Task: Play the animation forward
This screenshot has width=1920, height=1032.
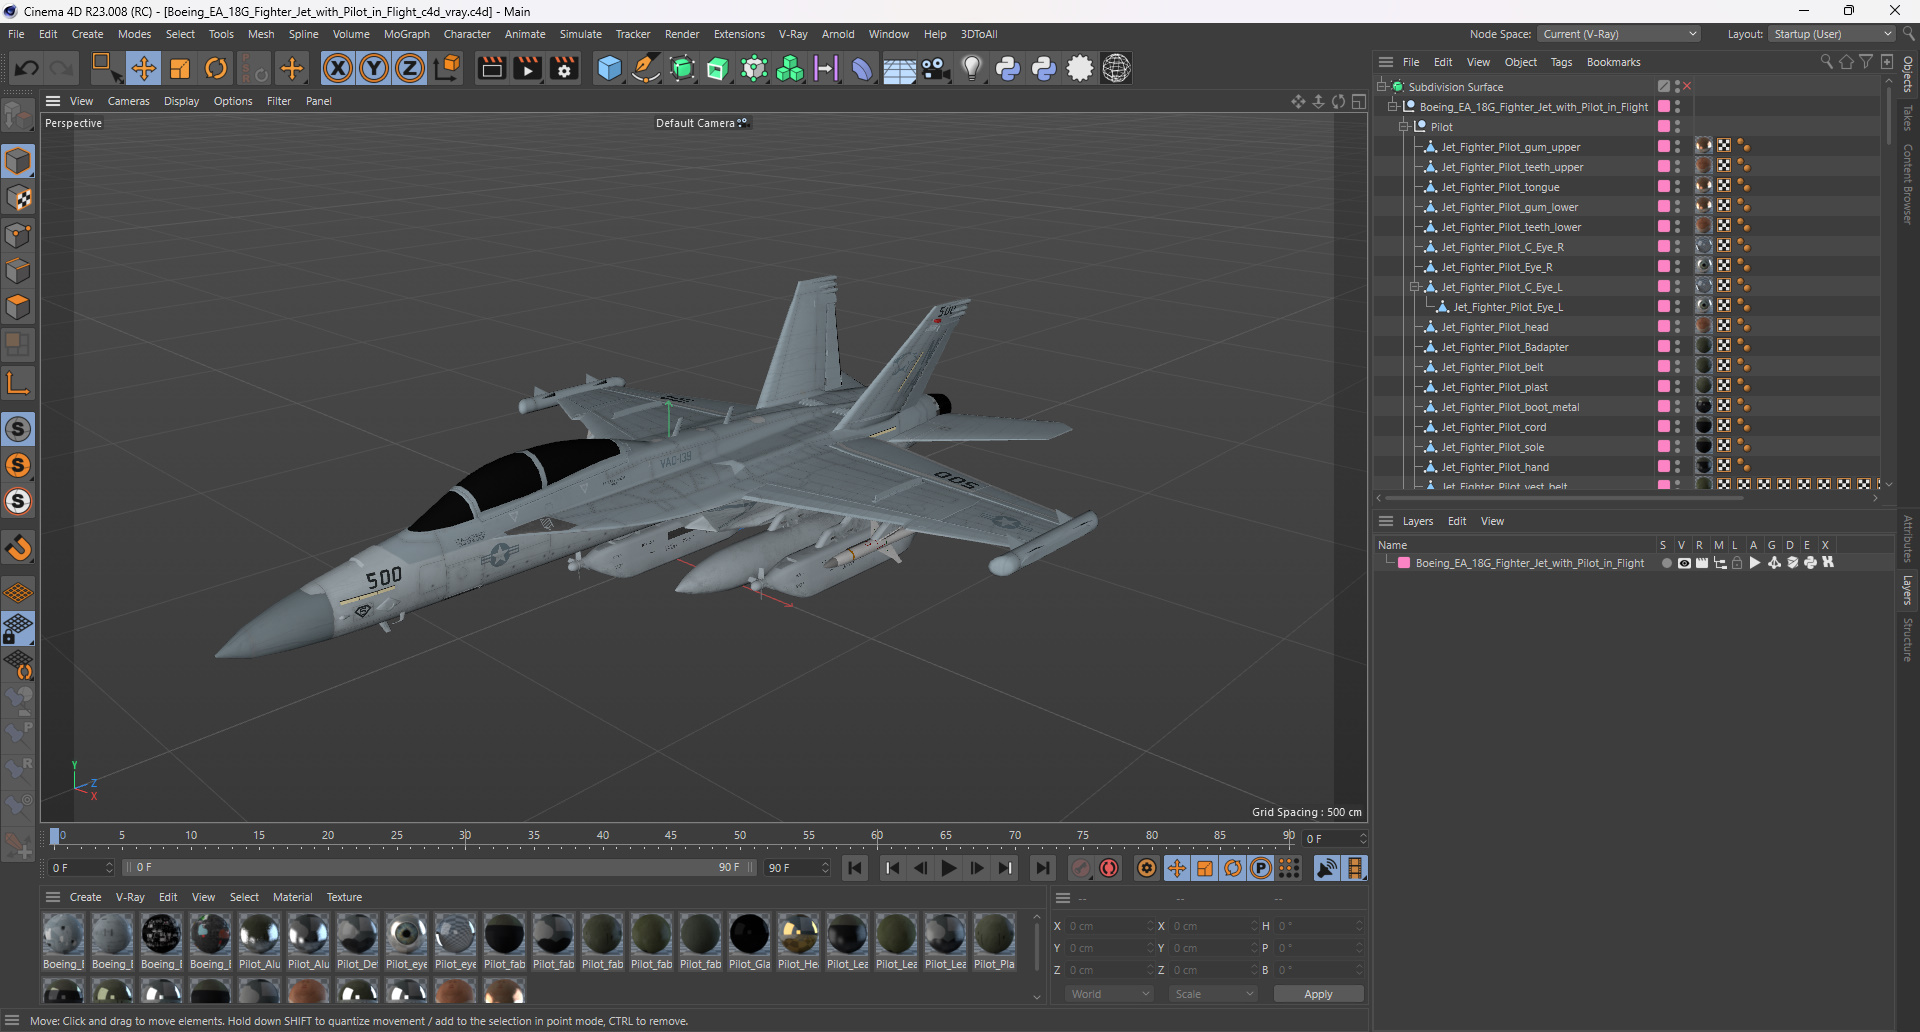Action: 949,868
